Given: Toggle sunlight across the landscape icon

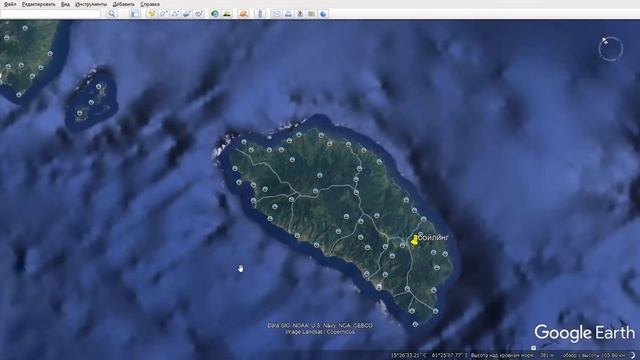Looking at the screenshot, I should tap(227, 13).
